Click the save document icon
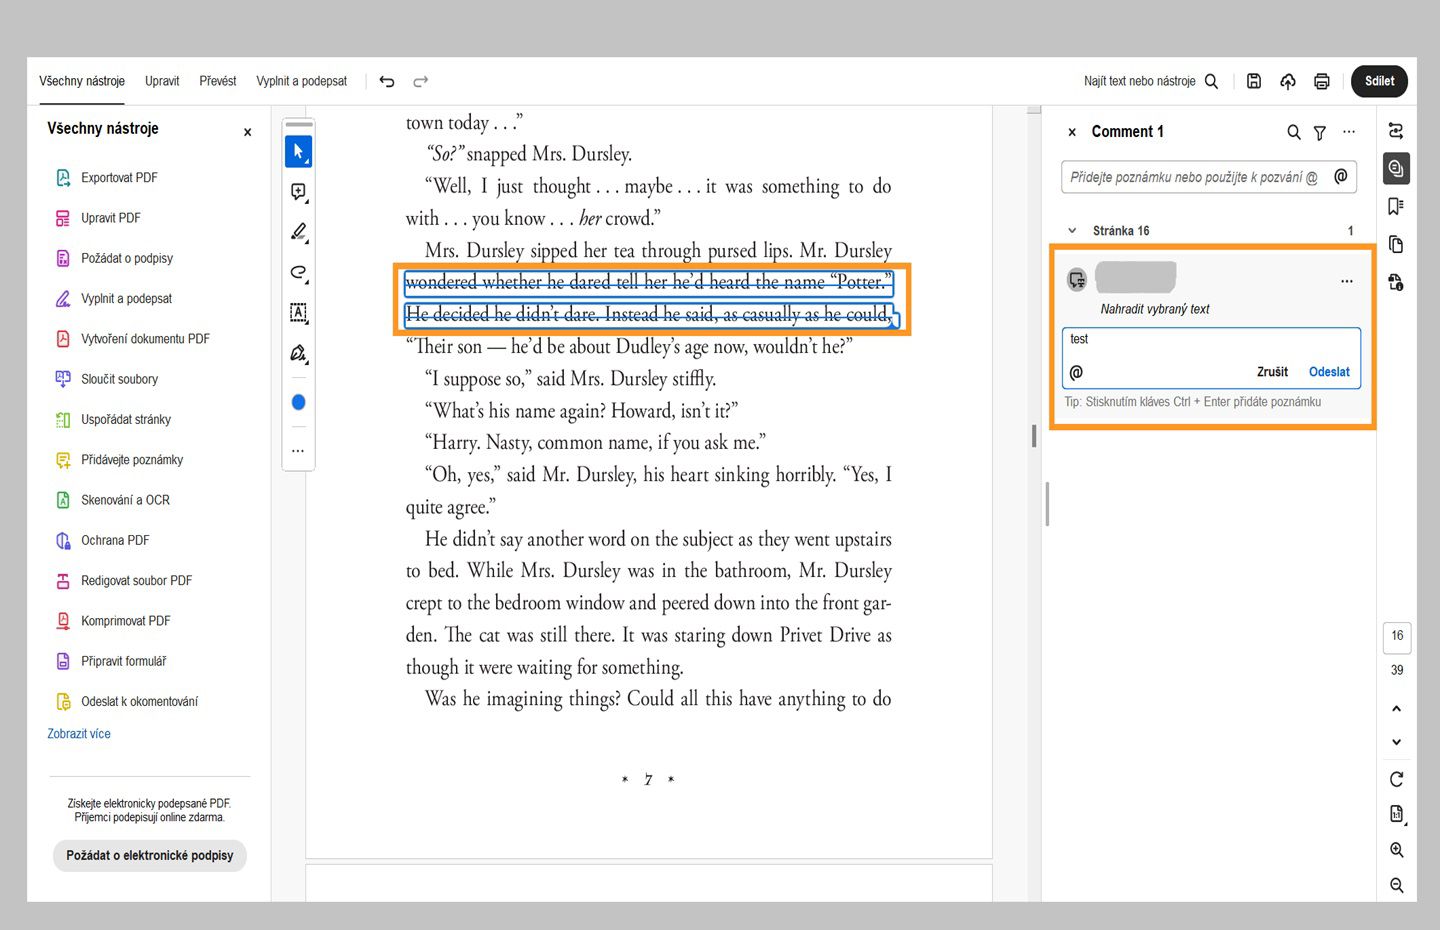Viewport: 1440px width, 930px height. pos(1254,82)
